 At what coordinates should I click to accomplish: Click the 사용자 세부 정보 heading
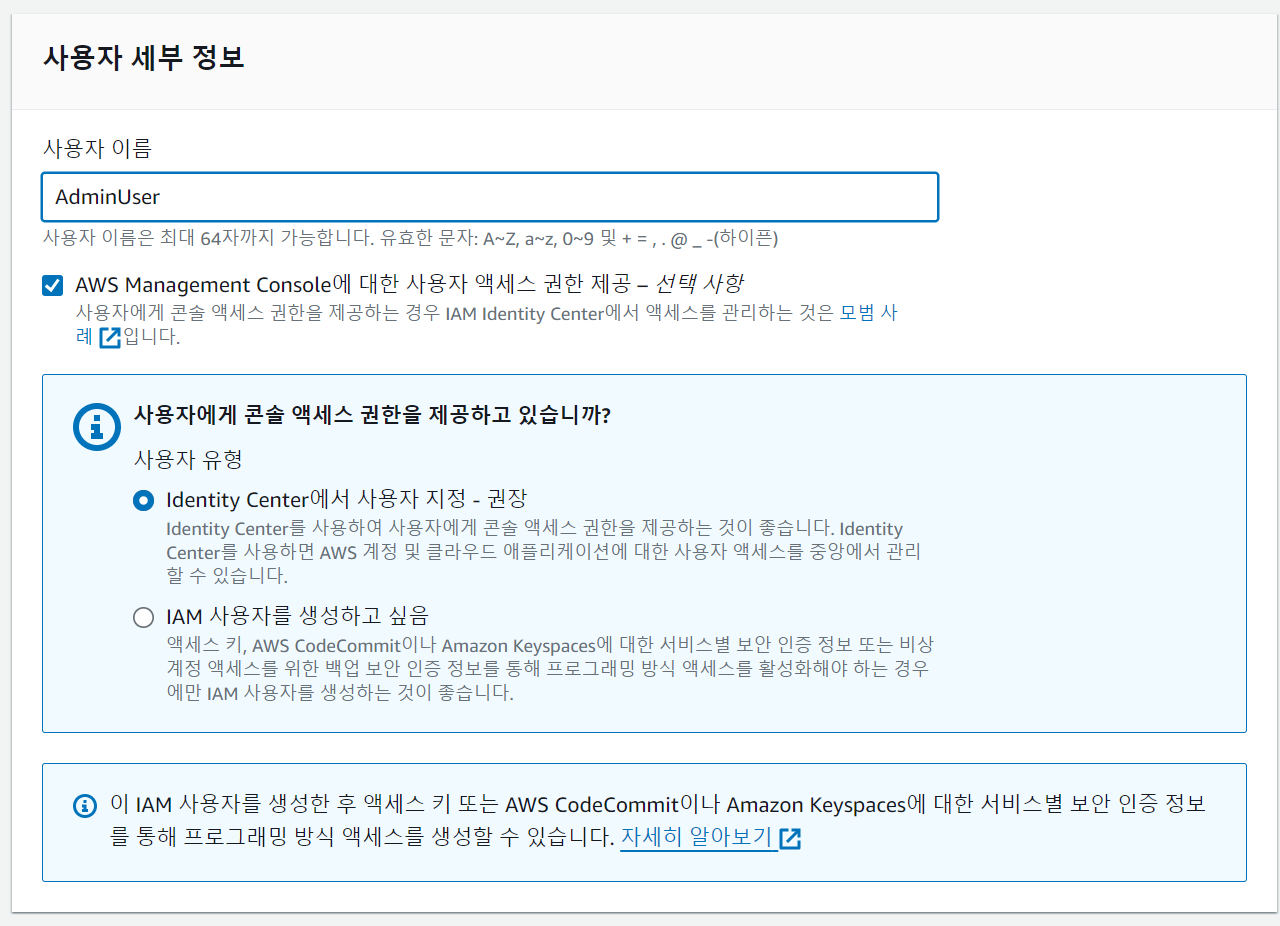[x=144, y=57]
